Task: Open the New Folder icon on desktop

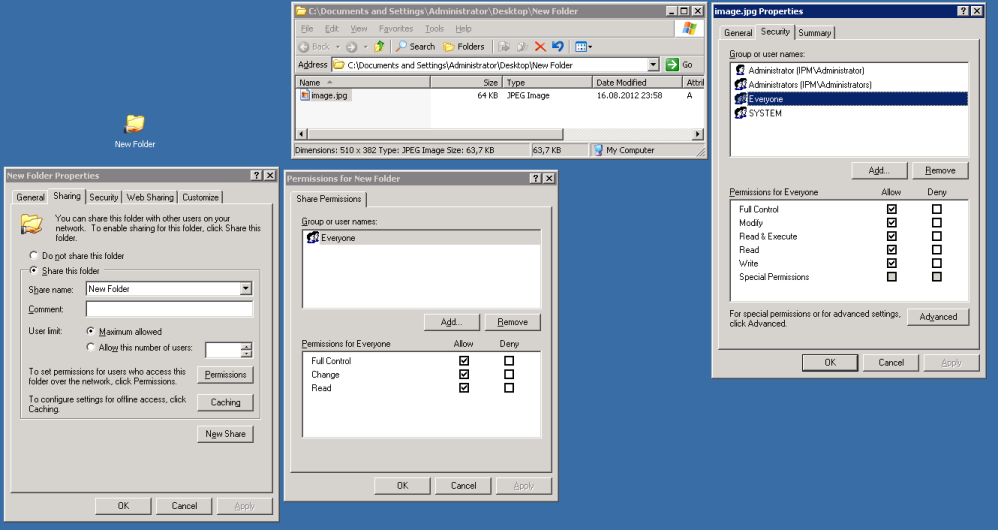Action: pyautogui.click(x=134, y=124)
